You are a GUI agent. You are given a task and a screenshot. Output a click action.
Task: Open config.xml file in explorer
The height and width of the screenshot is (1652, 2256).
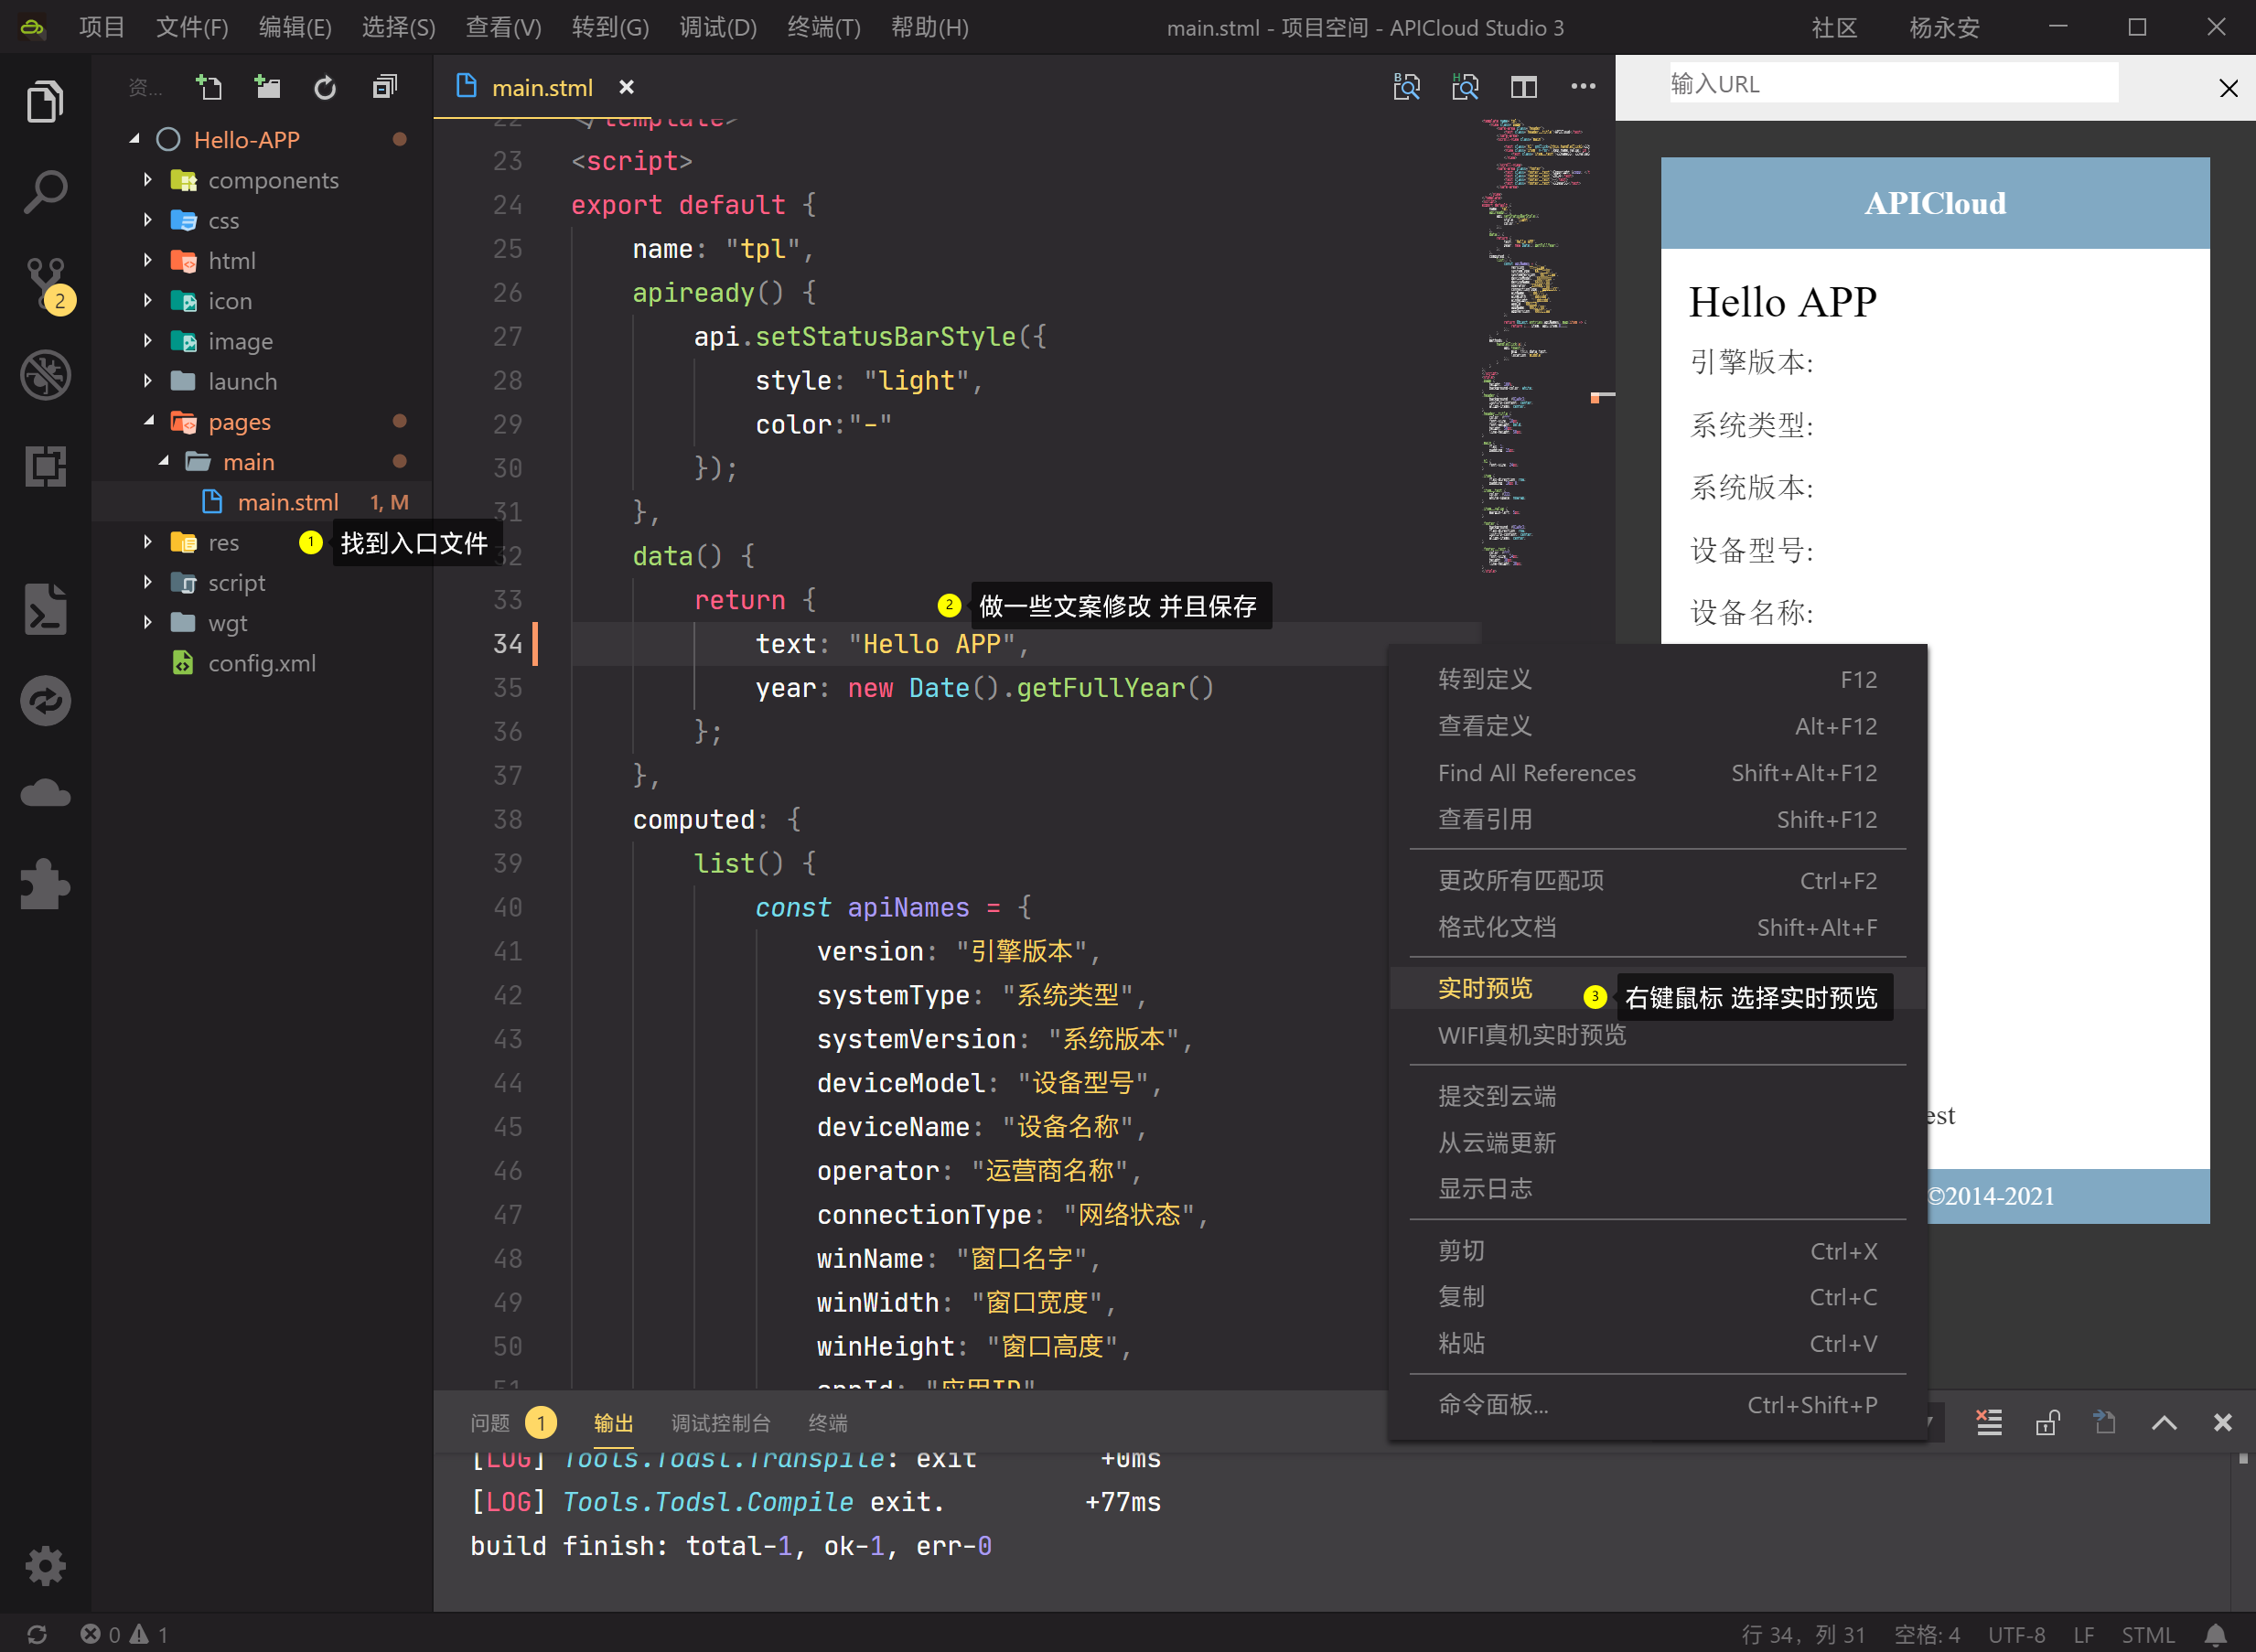point(261,663)
